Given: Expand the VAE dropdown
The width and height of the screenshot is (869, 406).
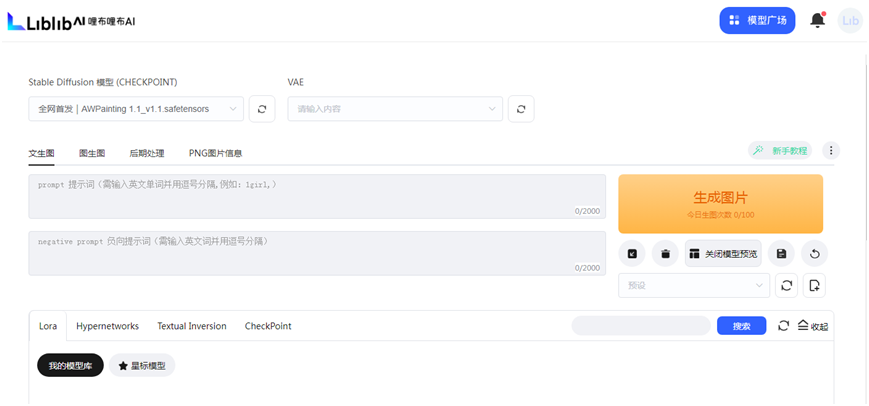Looking at the screenshot, I should (395, 108).
